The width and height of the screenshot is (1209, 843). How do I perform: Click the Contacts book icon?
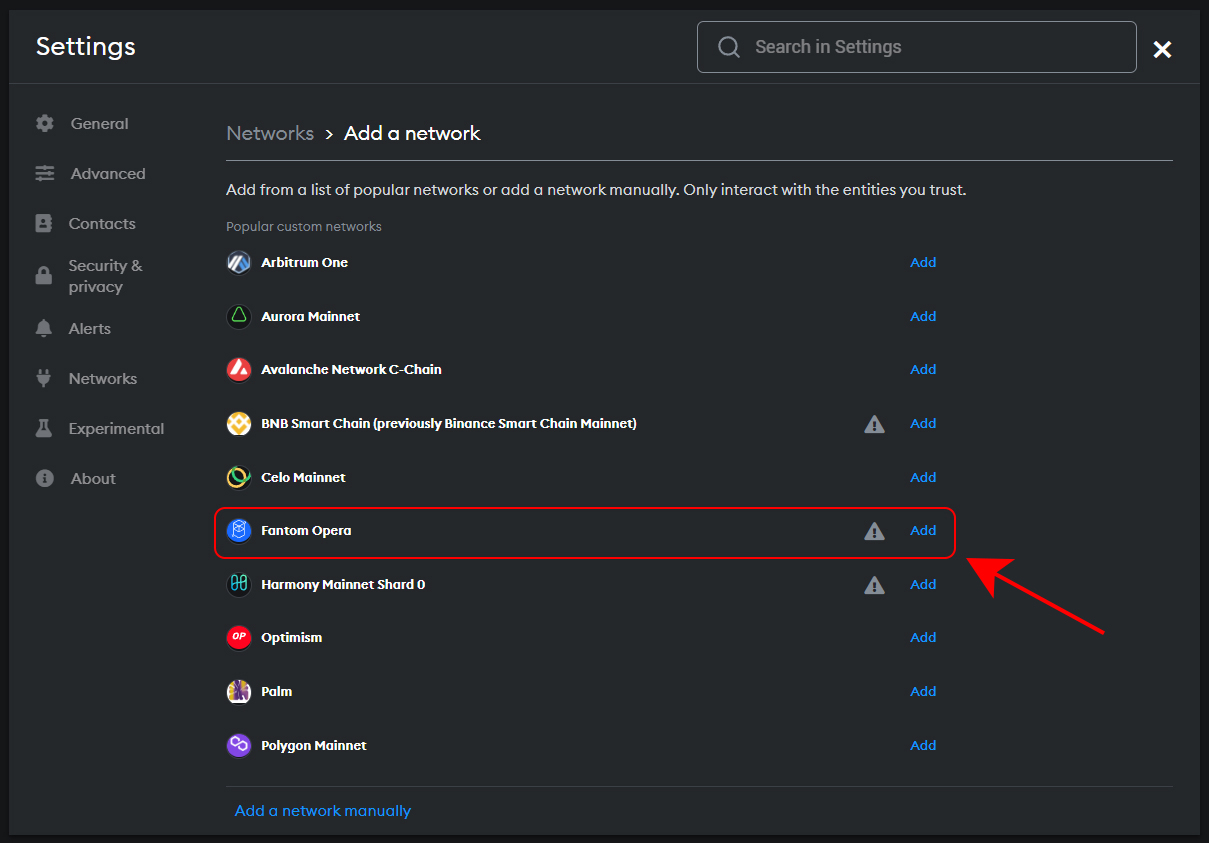[x=43, y=224]
